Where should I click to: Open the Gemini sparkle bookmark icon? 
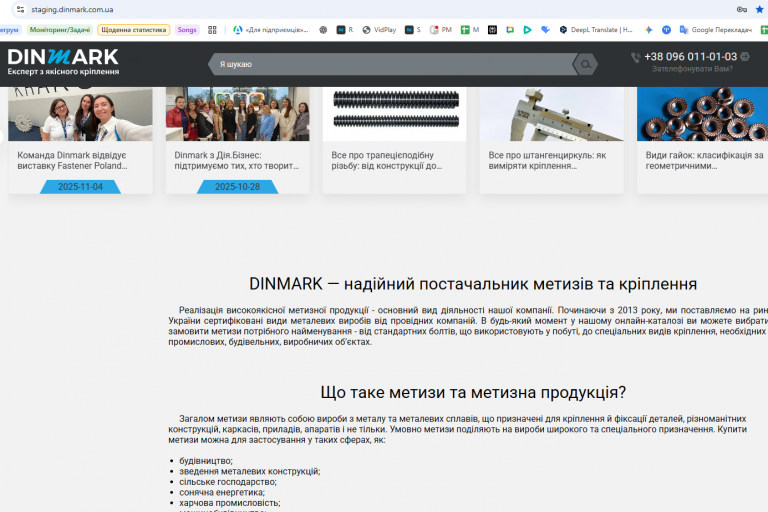click(648, 30)
